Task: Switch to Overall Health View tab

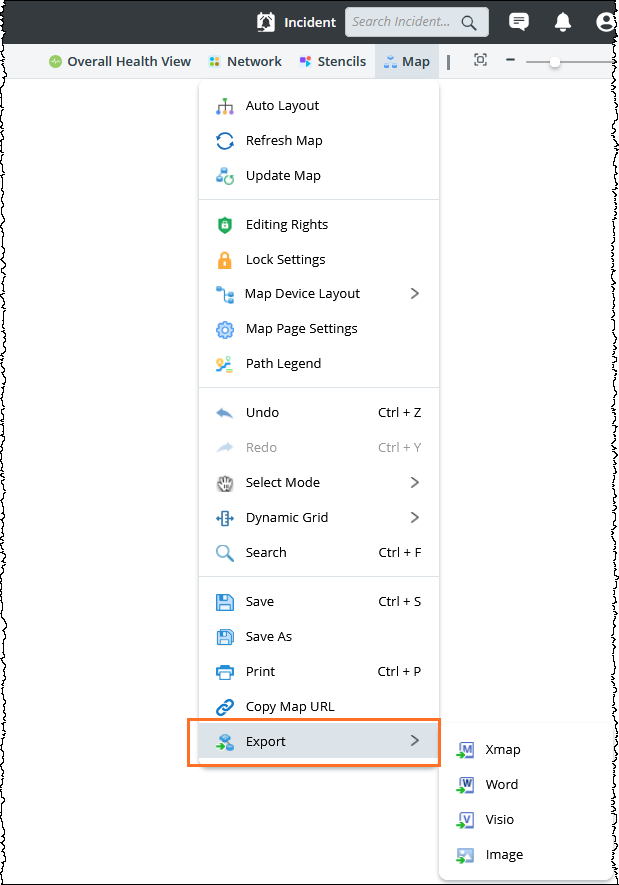Action: click(x=120, y=62)
